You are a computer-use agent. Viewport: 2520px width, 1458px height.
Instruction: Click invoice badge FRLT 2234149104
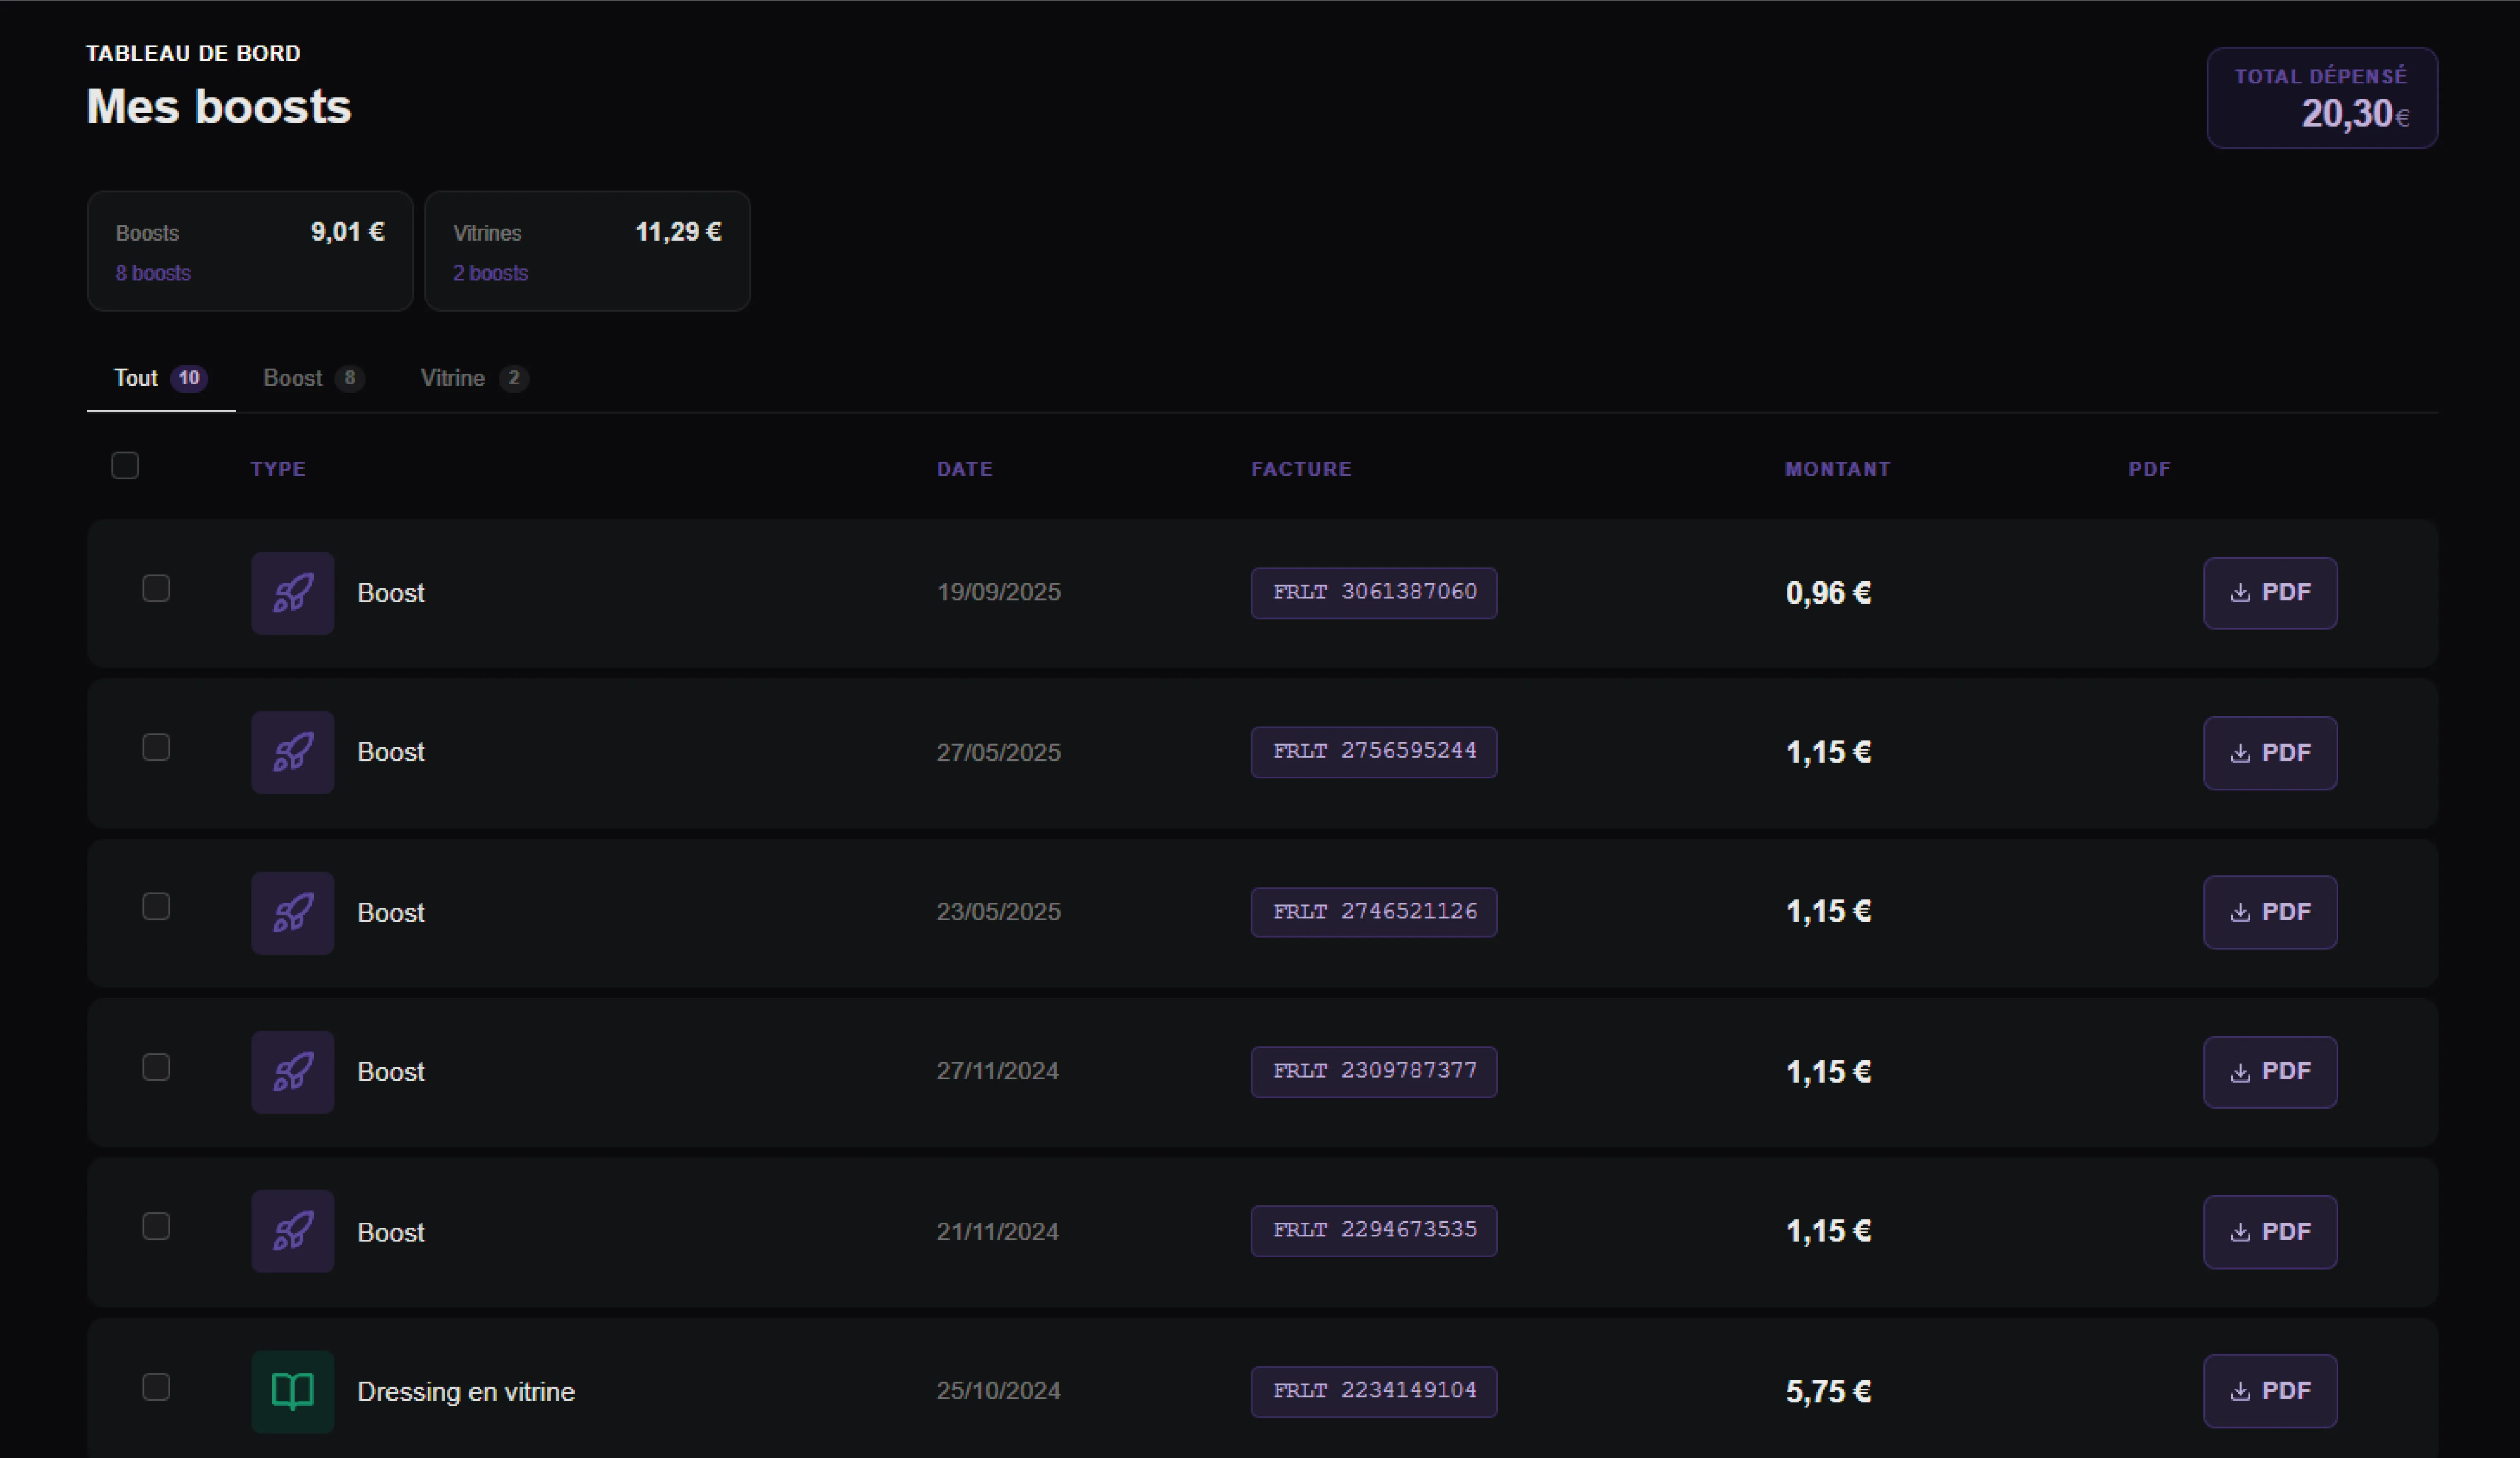coord(1374,1391)
